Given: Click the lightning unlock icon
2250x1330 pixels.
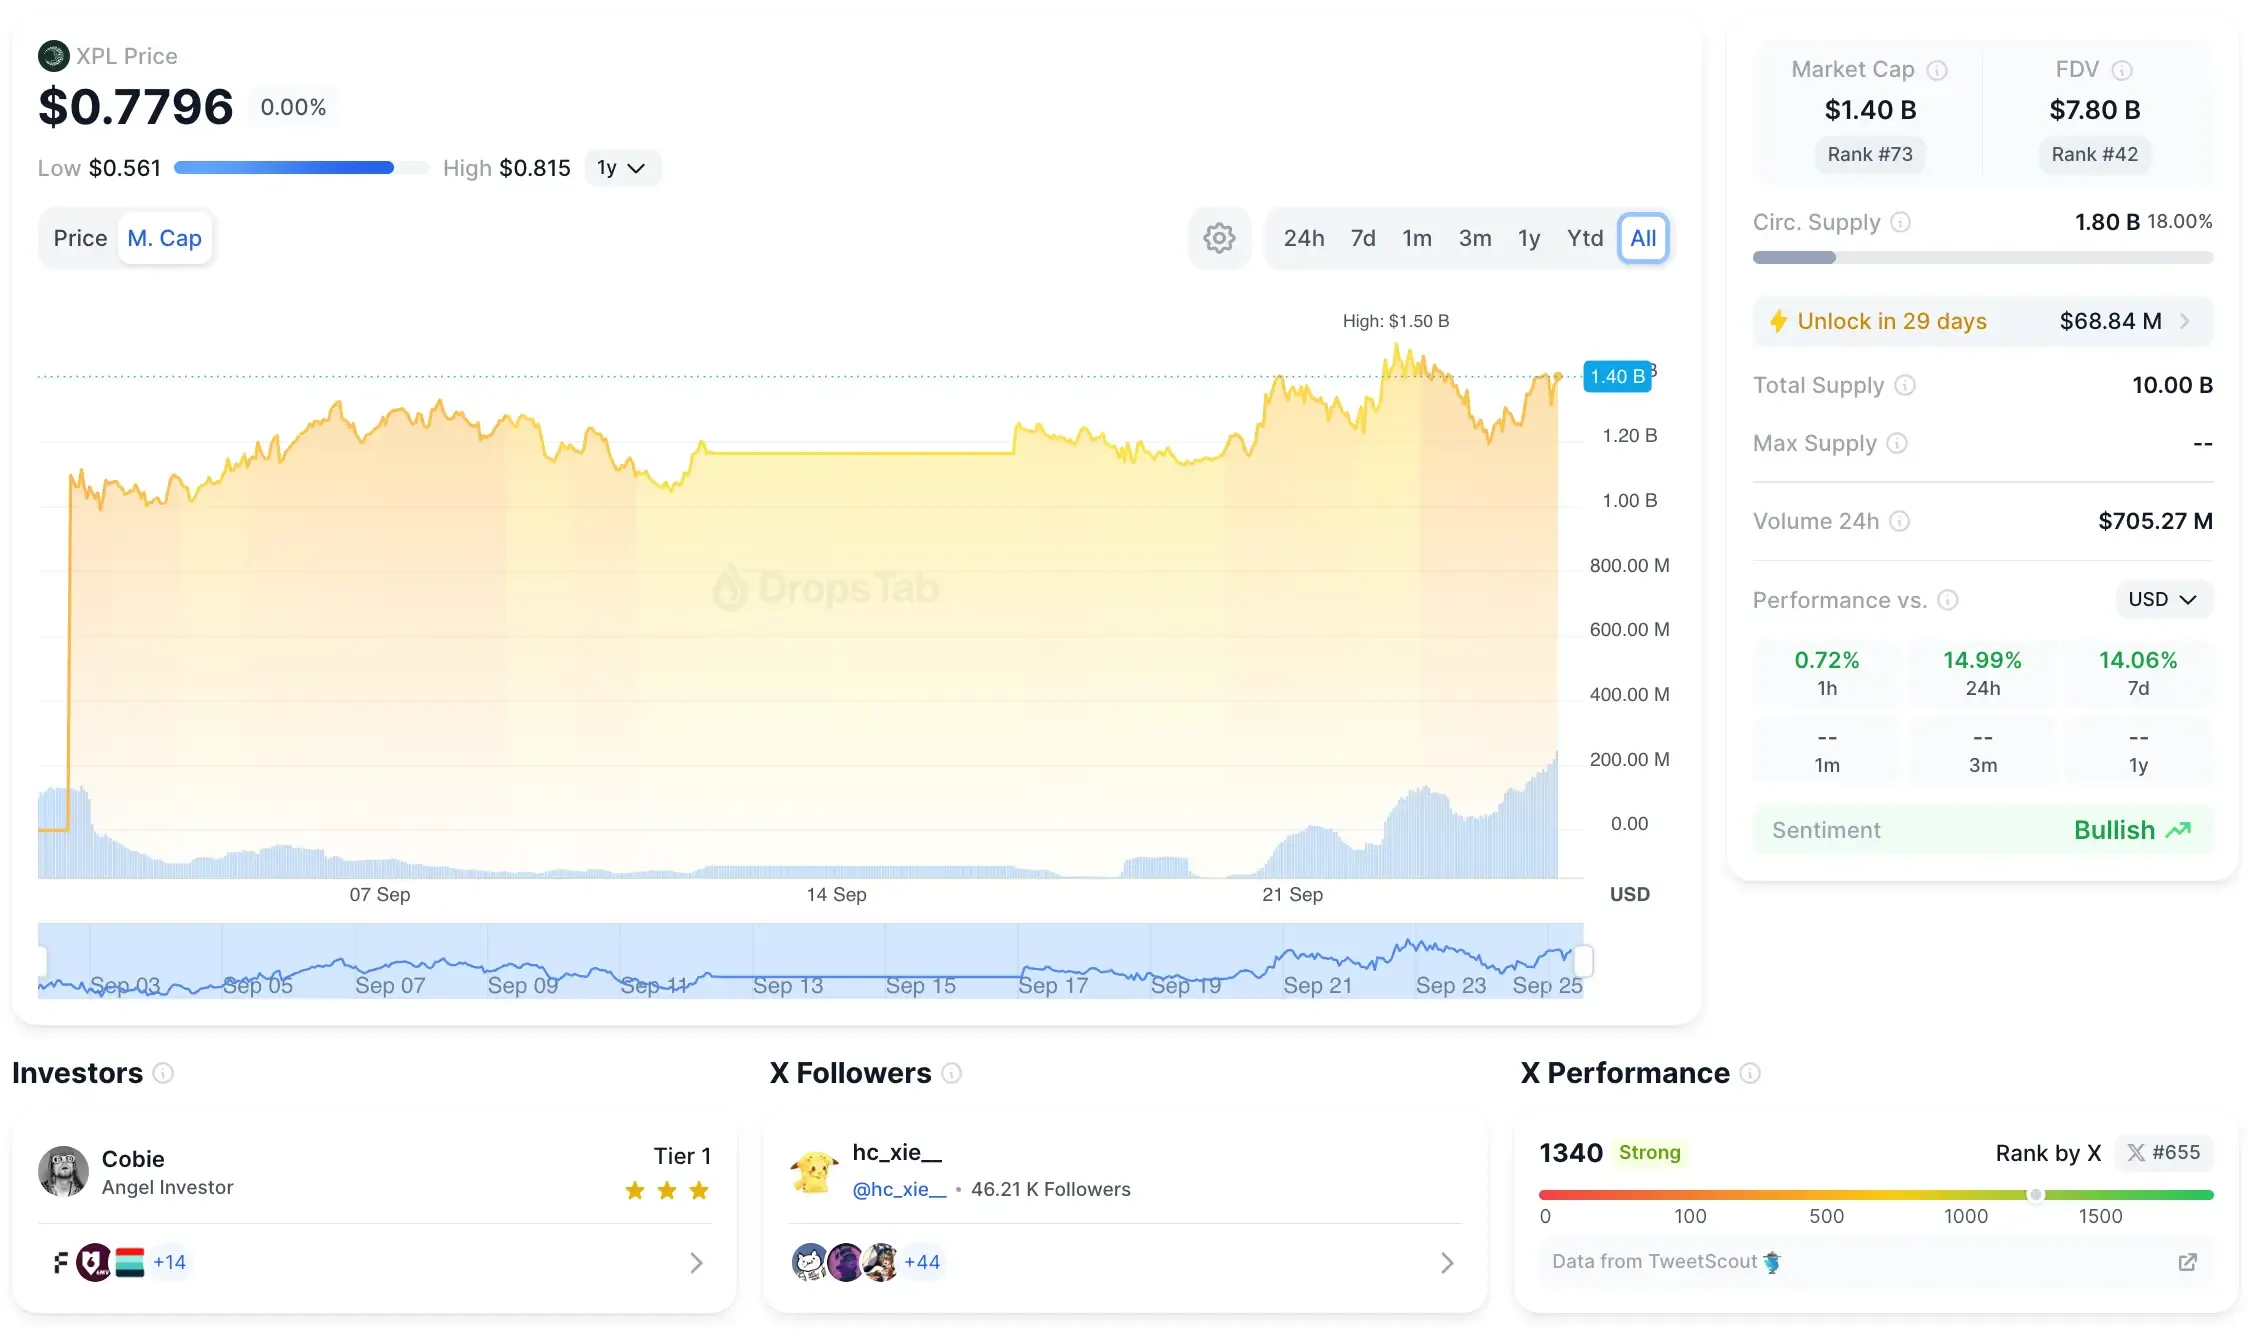Looking at the screenshot, I should point(1779,321).
